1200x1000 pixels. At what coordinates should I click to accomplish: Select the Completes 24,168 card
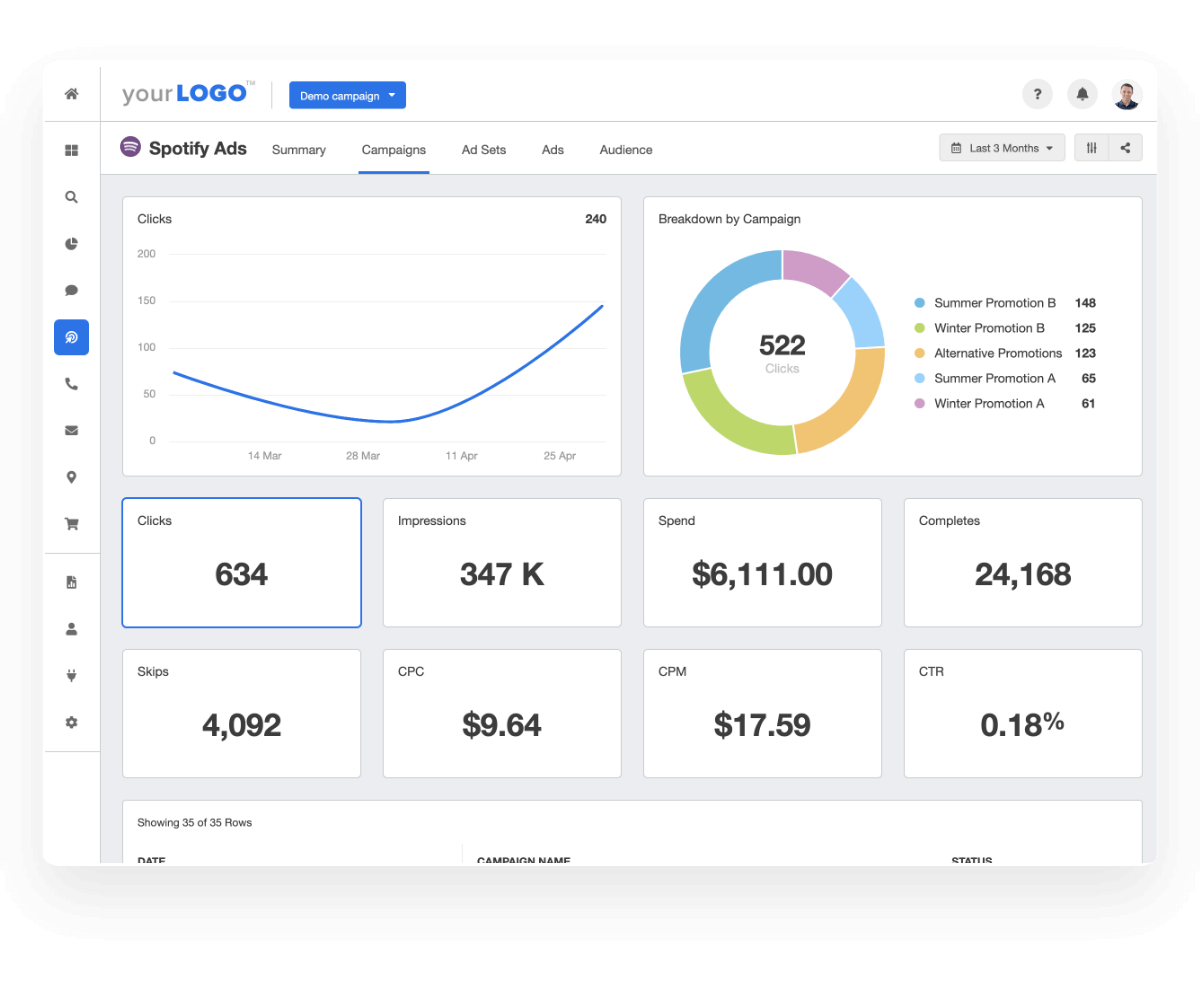(x=1023, y=563)
